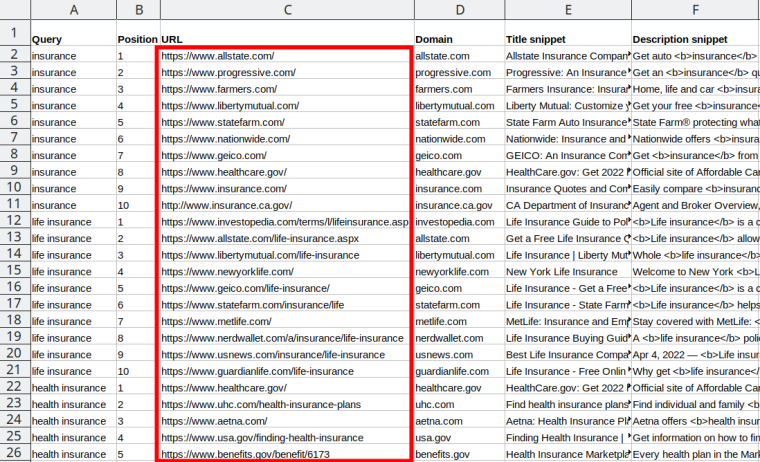Click domain cell 'usnews.com'
The height and width of the screenshot is (462, 760).
tap(459, 354)
